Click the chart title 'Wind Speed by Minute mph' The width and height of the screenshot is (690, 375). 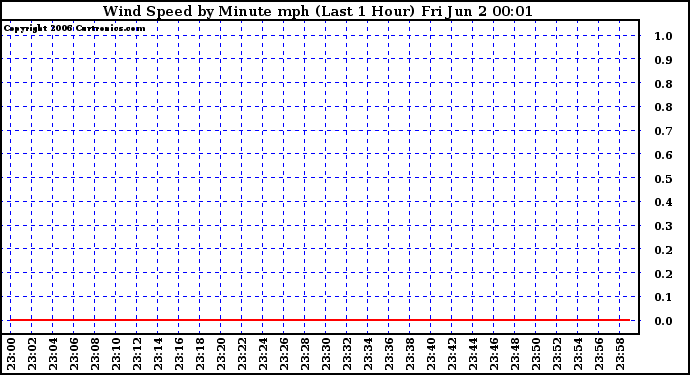click(x=206, y=11)
